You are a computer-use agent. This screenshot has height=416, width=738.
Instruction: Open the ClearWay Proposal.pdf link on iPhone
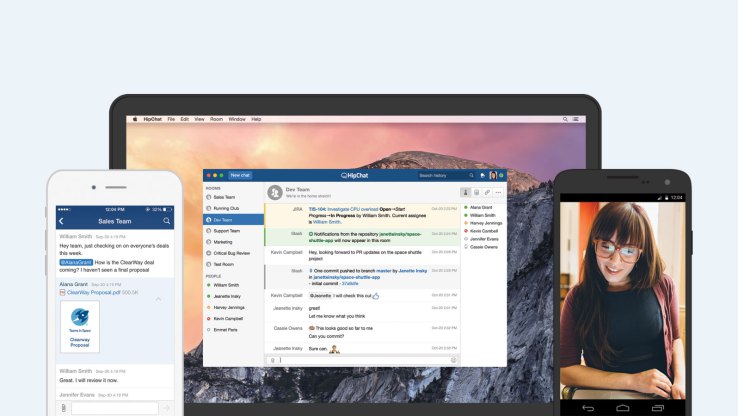pyautogui.click(x=94, y=293)
